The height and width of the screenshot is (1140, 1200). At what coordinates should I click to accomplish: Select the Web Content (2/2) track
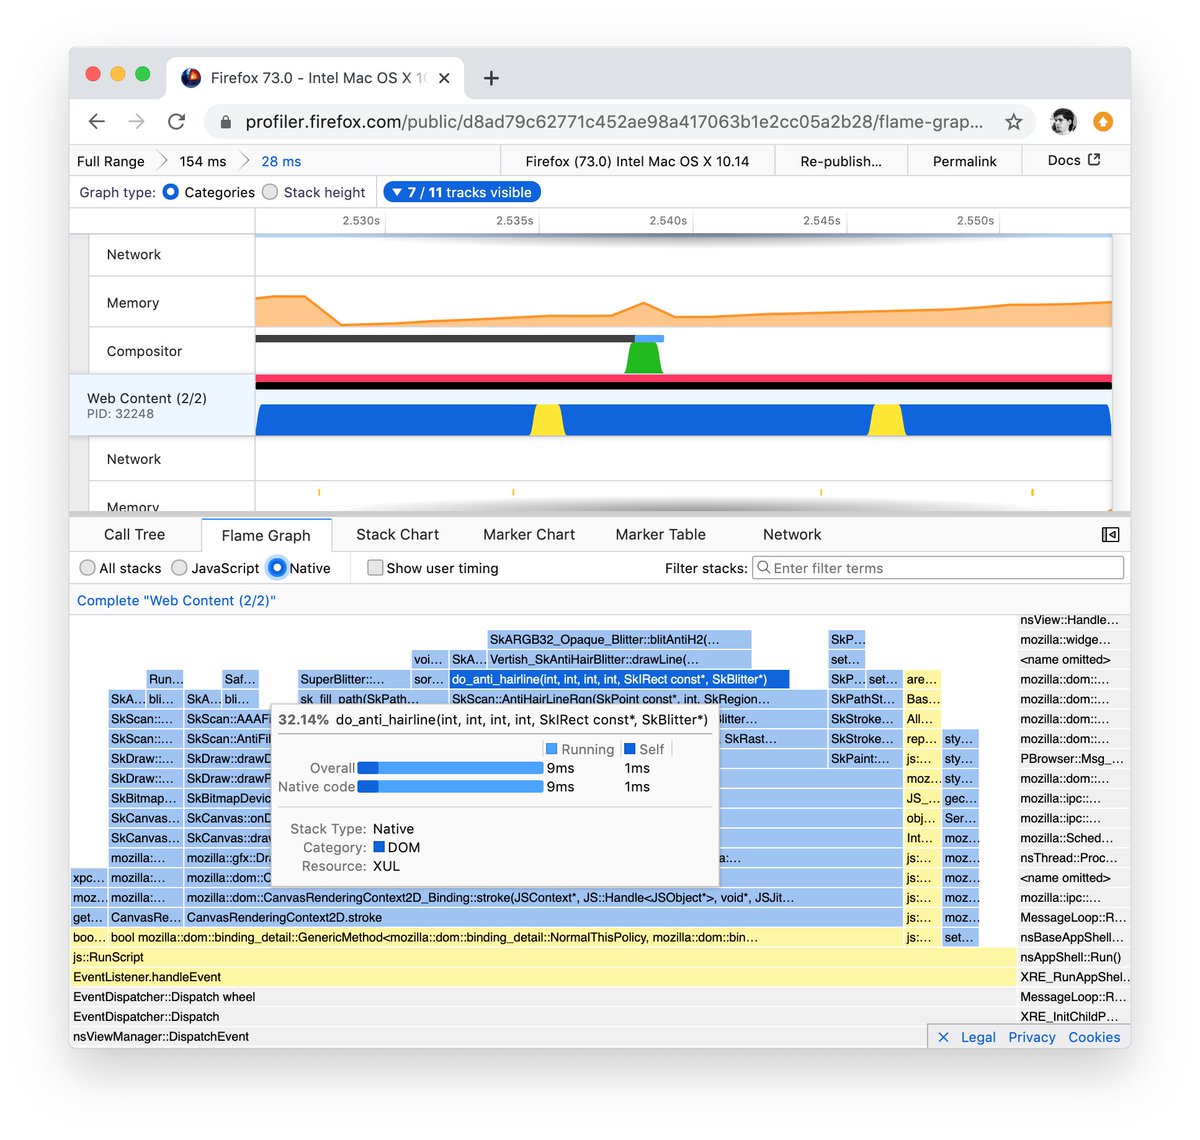[x=162, y=405]
